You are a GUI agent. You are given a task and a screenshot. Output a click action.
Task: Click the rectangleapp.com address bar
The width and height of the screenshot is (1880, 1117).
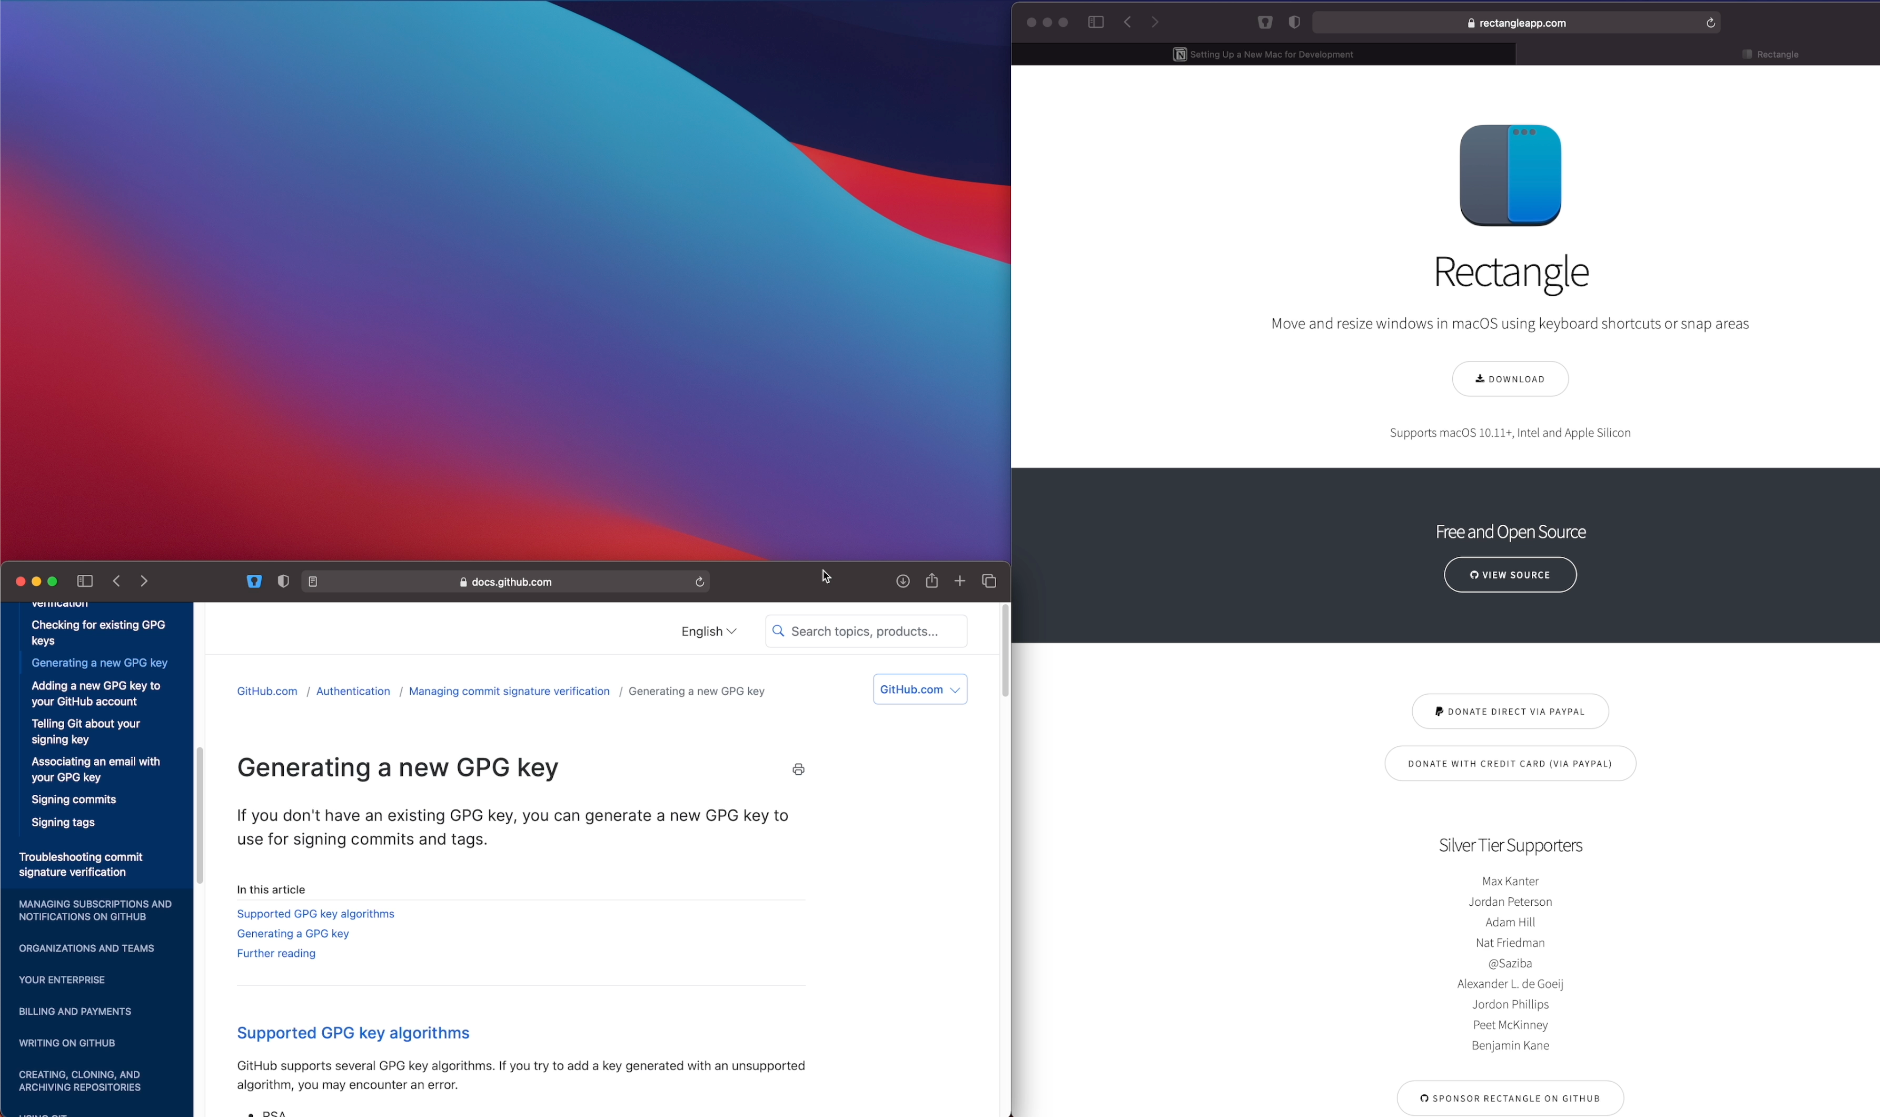(1516, 23)
